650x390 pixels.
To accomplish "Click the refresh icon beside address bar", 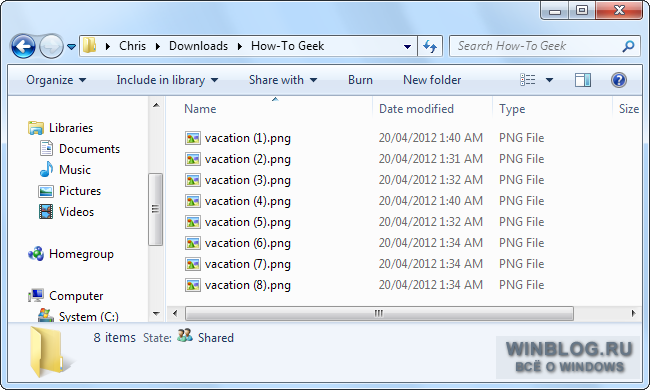I will [430, 46].
